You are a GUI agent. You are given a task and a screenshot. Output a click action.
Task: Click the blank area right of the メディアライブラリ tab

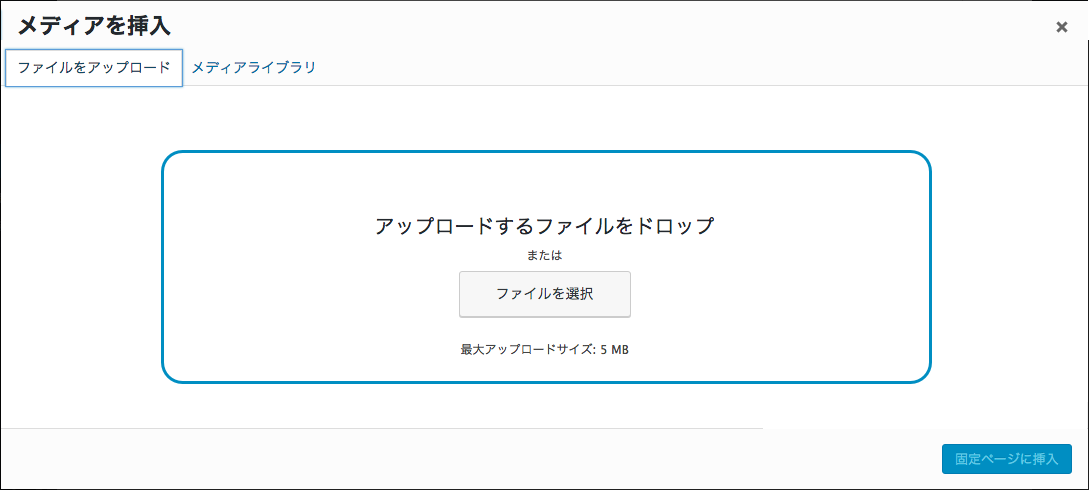point(650,68)
